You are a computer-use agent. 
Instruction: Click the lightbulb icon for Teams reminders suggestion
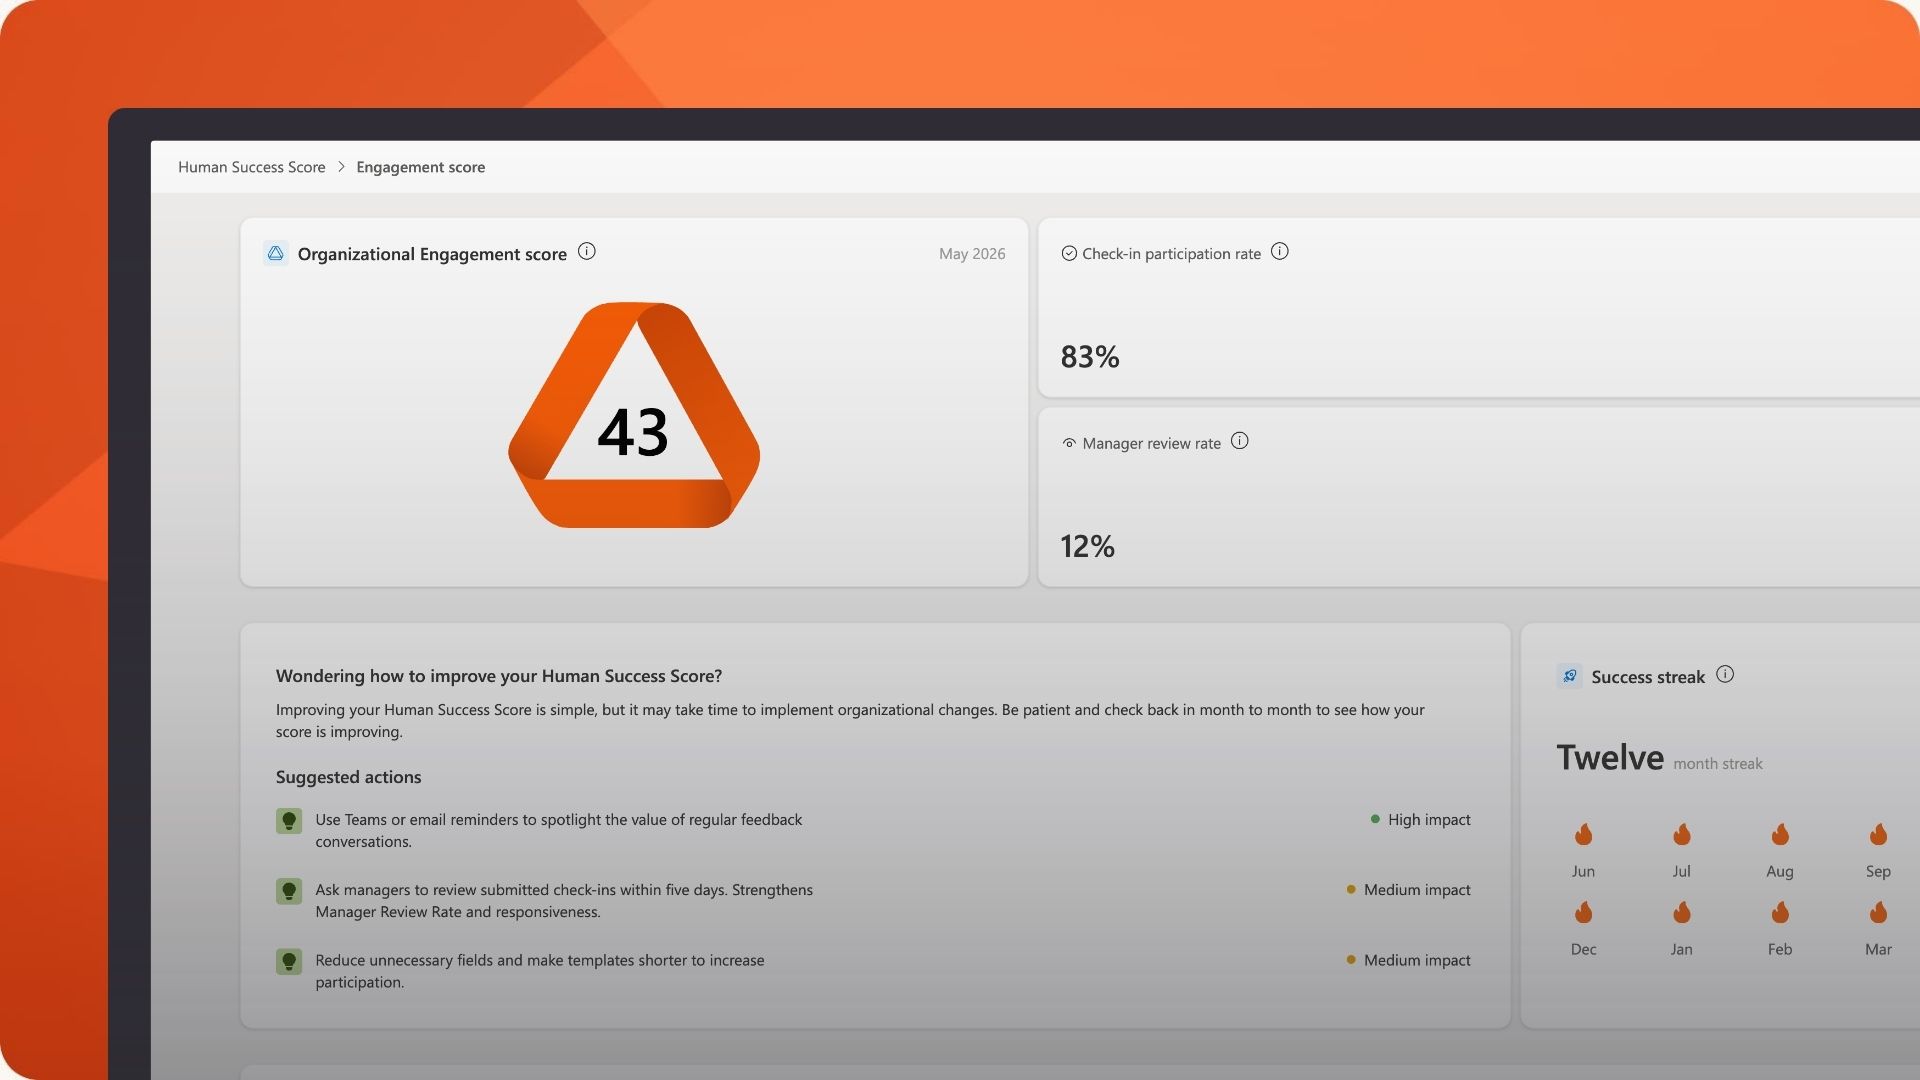click(x=289, y=821)
